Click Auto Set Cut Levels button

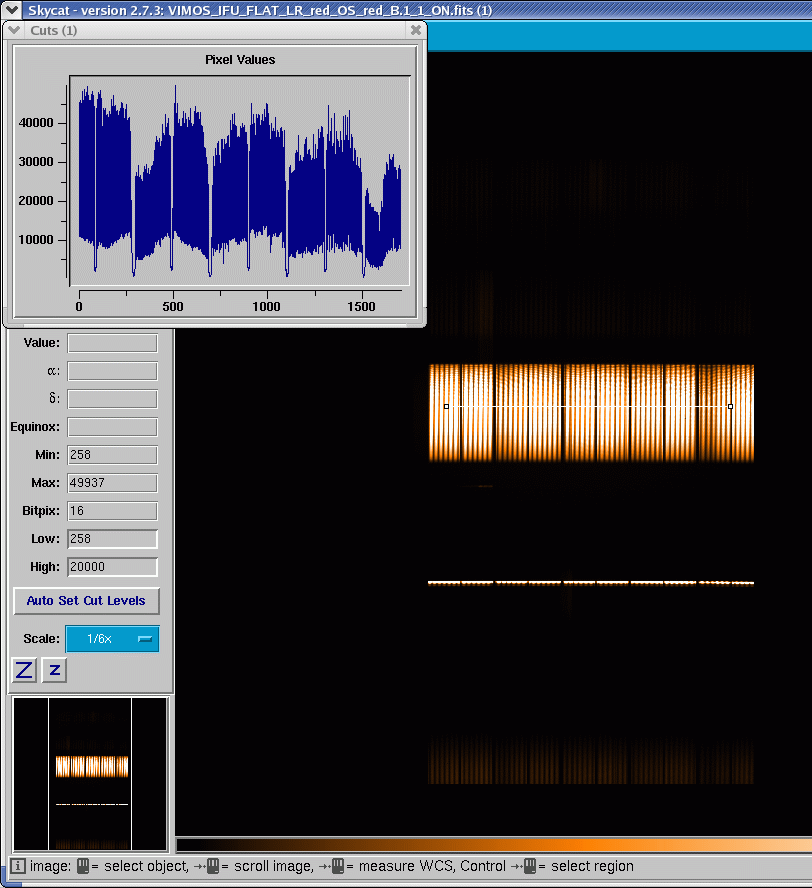pyautogui.click(x=86, y=601)
